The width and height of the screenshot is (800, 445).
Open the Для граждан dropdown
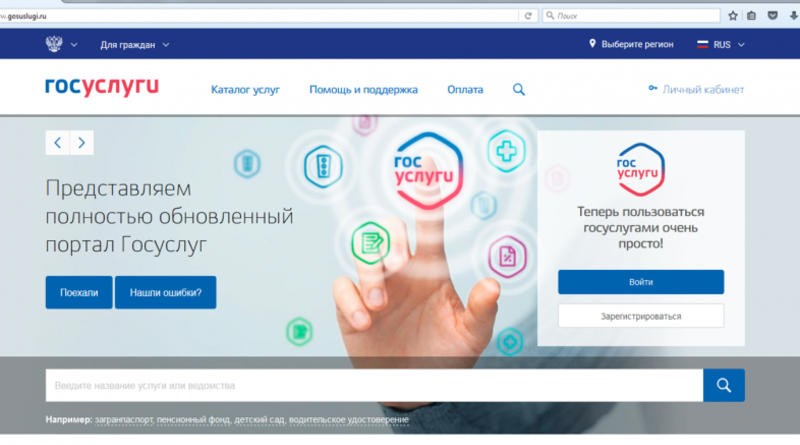[135, 45]
